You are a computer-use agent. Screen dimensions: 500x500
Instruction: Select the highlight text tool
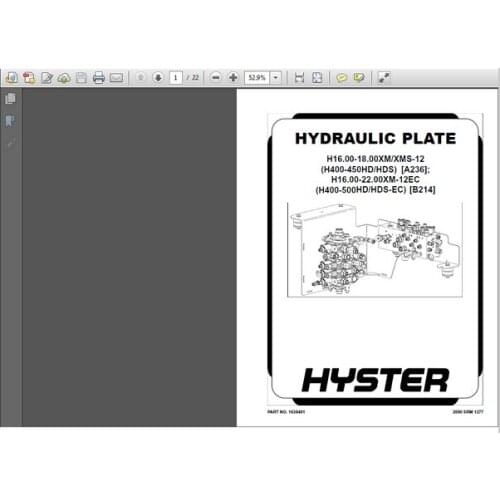coord(359,78)
